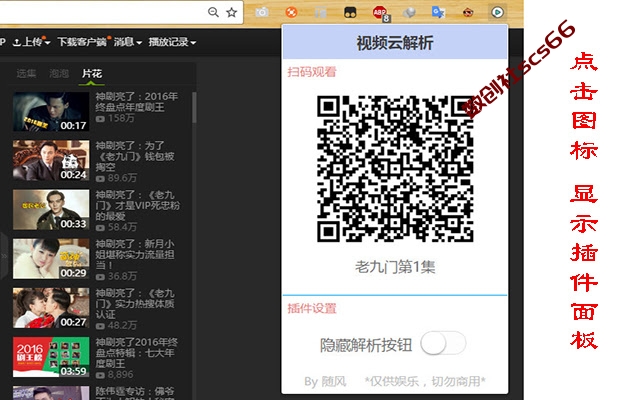
Task: Click the 视频云解析 popup header
Action: point(395,42)
